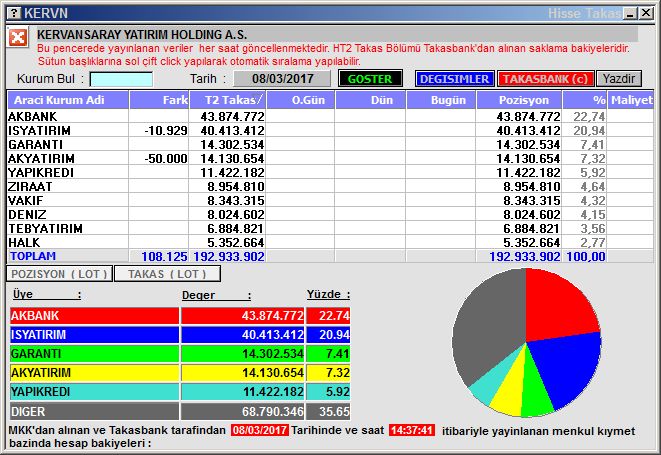Switch to TAKAS ( LOT ) tab

click(x=167, y=274)
